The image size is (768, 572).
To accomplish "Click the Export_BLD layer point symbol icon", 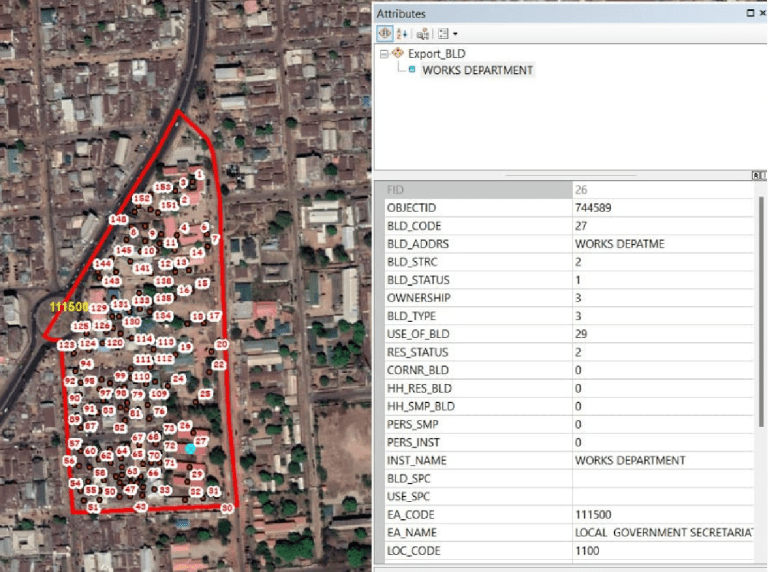I will (x=398, y=53).
